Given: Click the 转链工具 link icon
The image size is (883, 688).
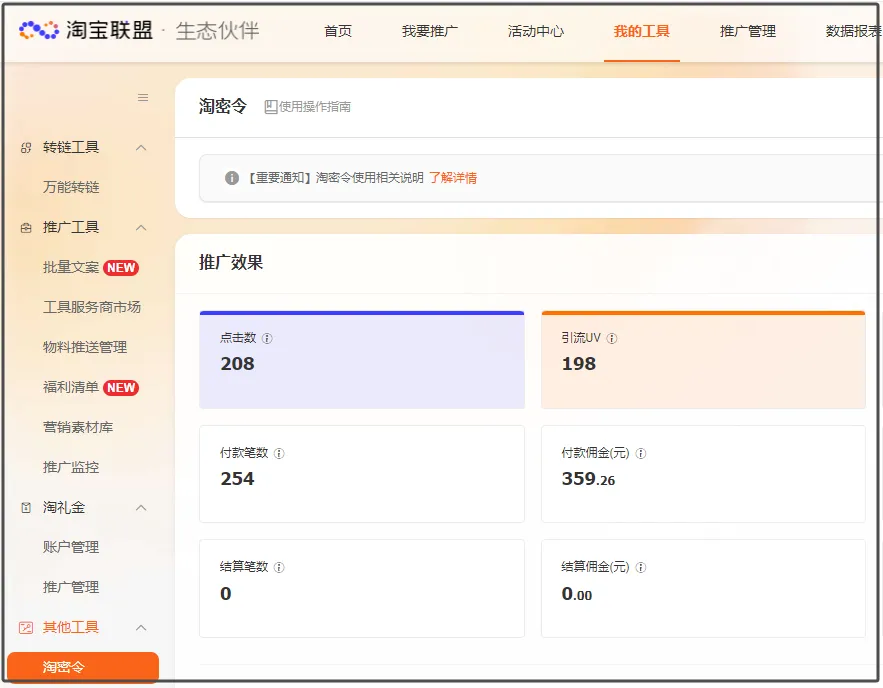Looking at the screenshot, I should point(26,148).
